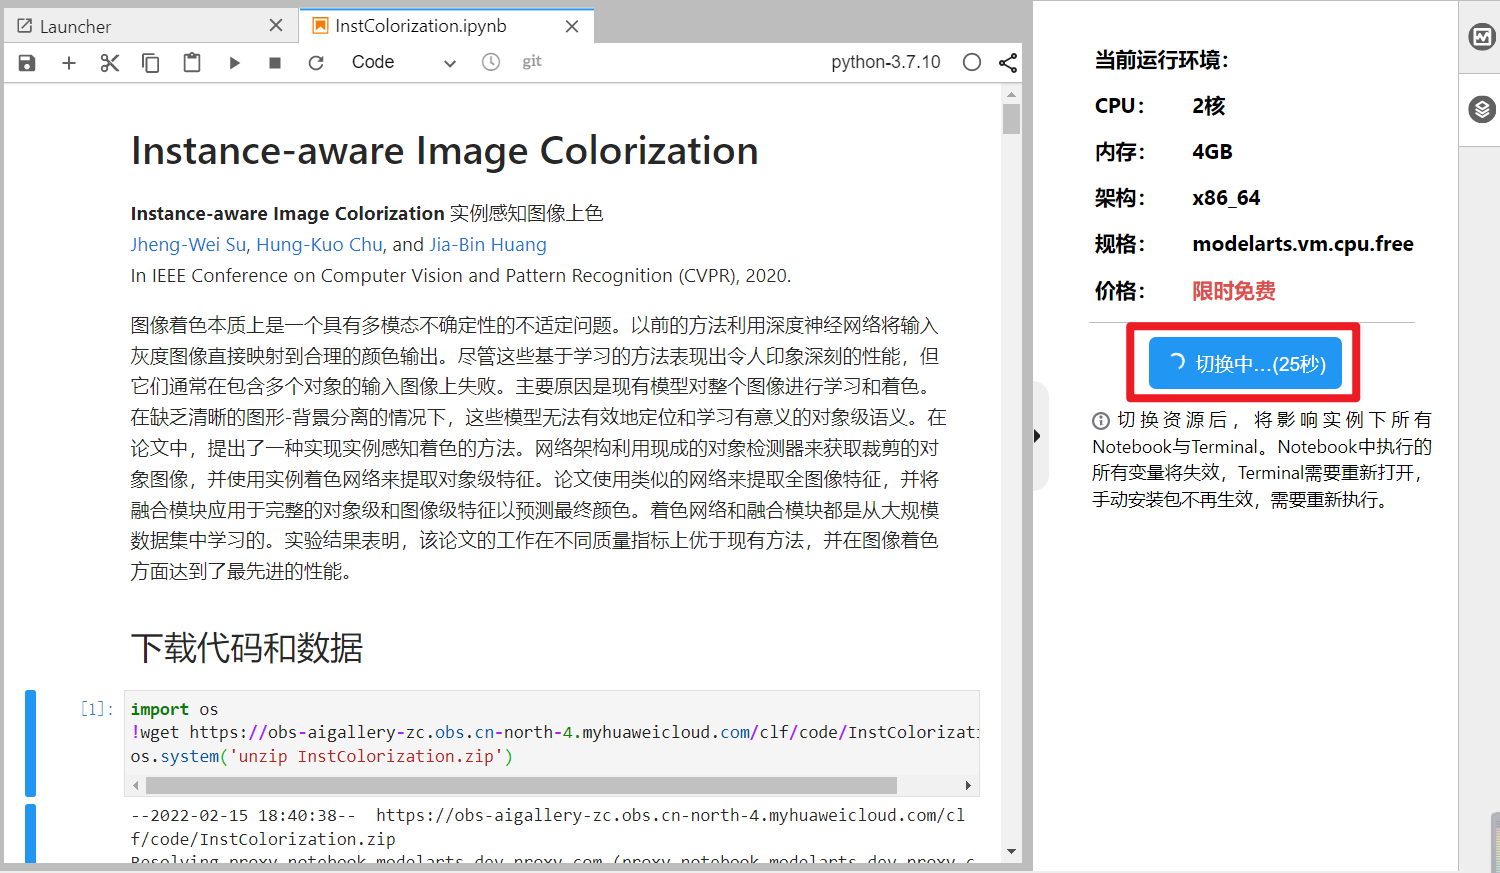Stop kernel execution with the square icon

[x=275, y=63]
